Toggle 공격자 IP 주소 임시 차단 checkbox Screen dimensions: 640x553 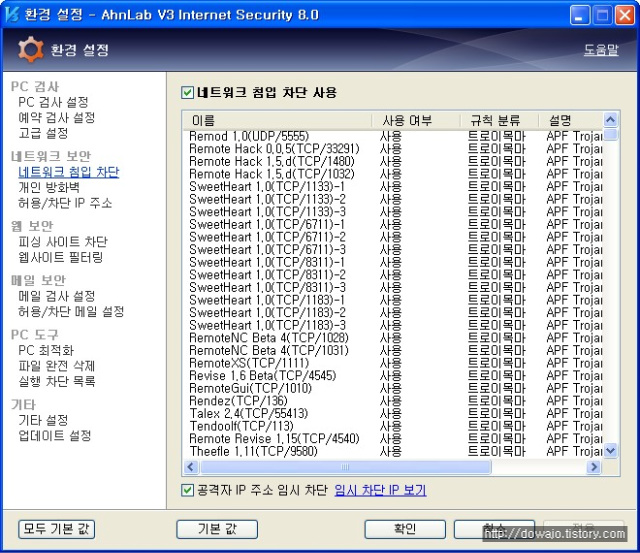(187, 490)
